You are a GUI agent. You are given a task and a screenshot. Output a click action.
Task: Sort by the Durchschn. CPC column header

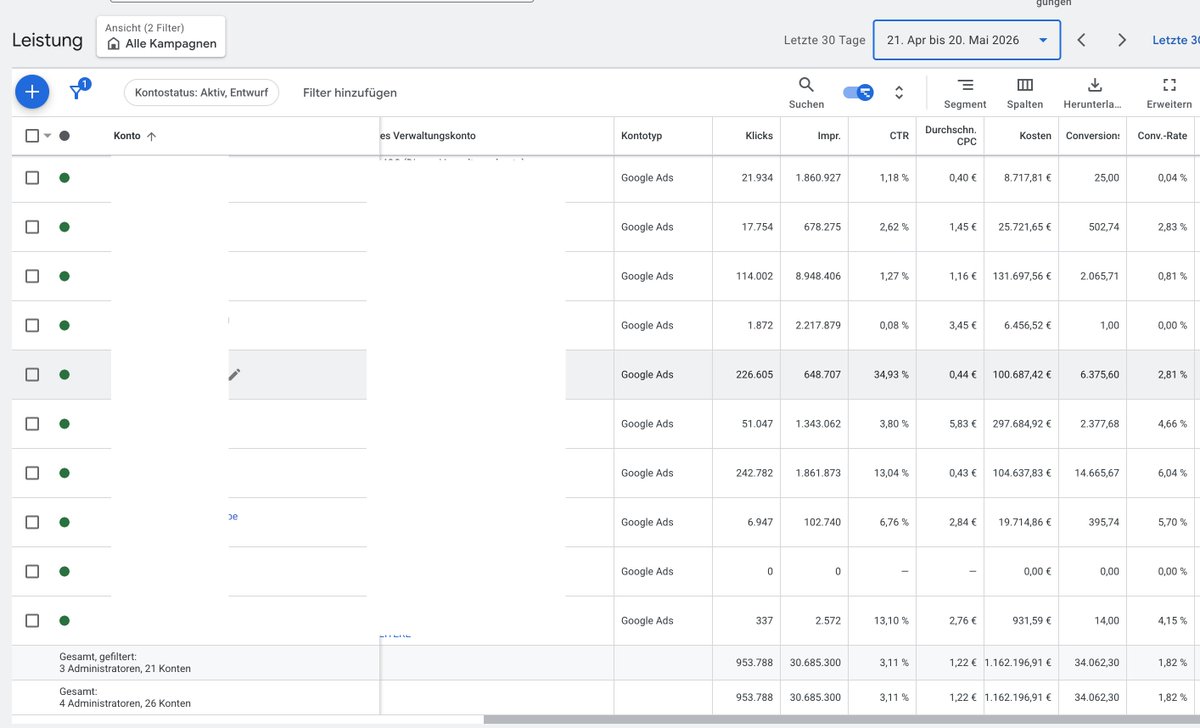(x=950, y=136)
